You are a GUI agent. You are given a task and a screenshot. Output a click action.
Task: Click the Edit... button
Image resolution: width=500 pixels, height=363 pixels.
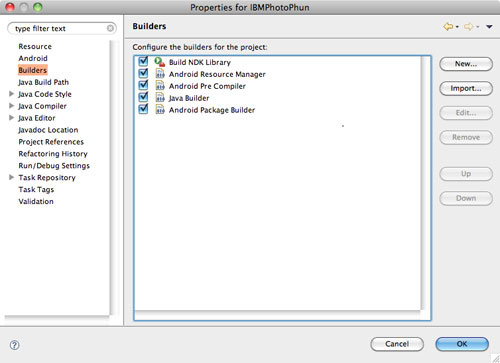pos(466,113)
